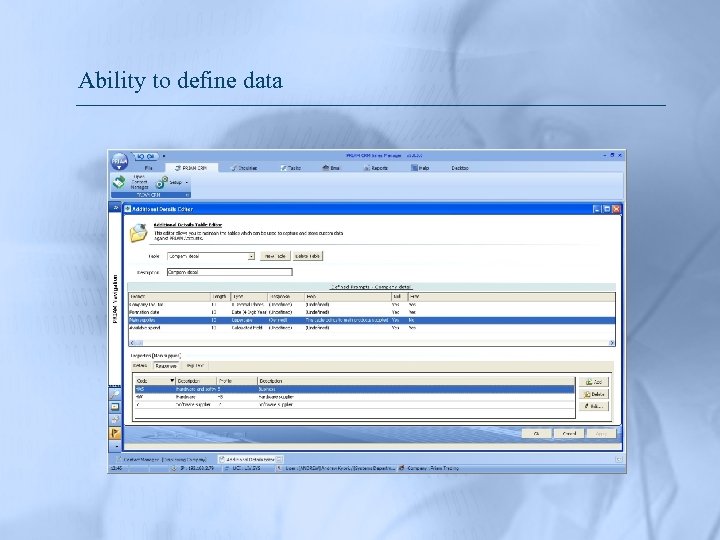Viewport: 720px width, 540px height.
Task: Select the Main supplier row in fields table
Action: [372, 320]
